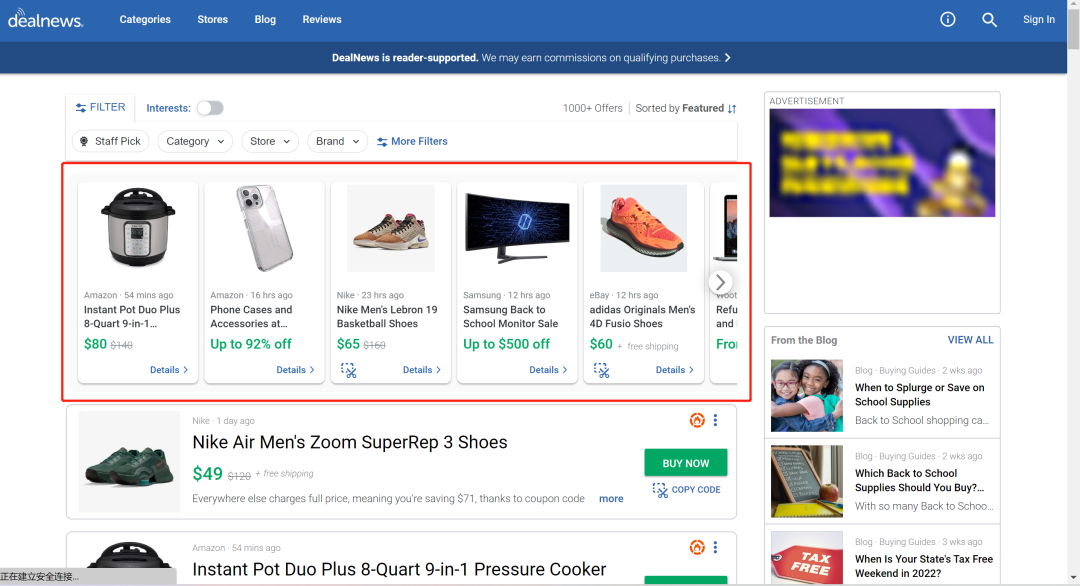Click the BUY NOW button
Screen dimensions: 1080x586
click(685, 463)
